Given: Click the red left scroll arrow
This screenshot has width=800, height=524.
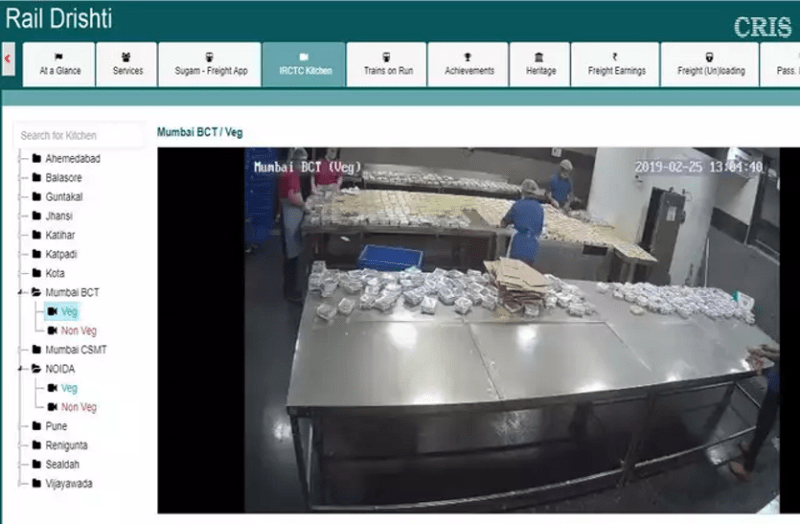Looking at the screenshot, I should tap(8, 59).
